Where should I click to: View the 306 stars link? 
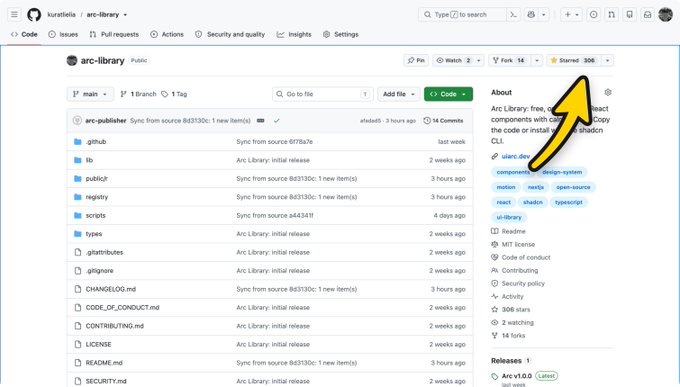click(x=511, y=309)
